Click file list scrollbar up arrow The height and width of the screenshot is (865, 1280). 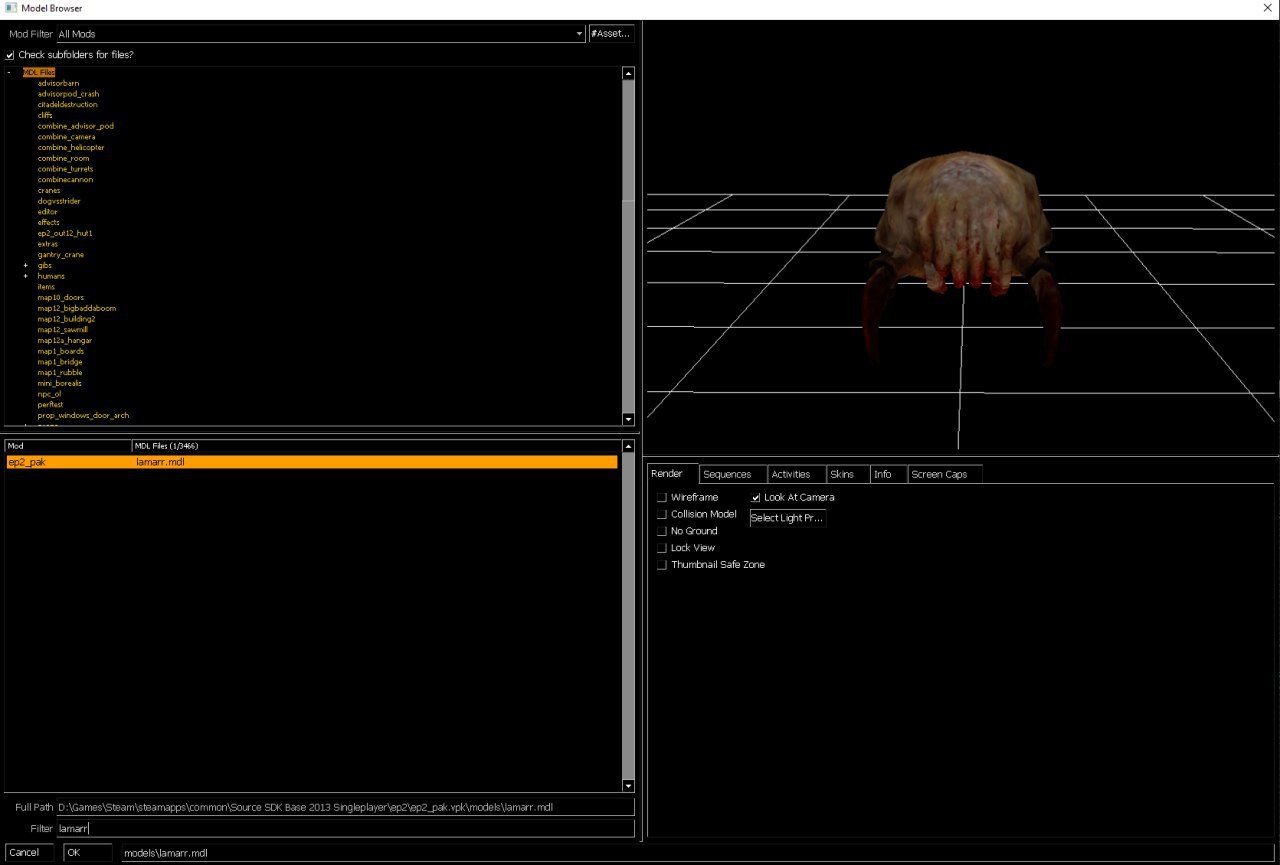[628, 446]
